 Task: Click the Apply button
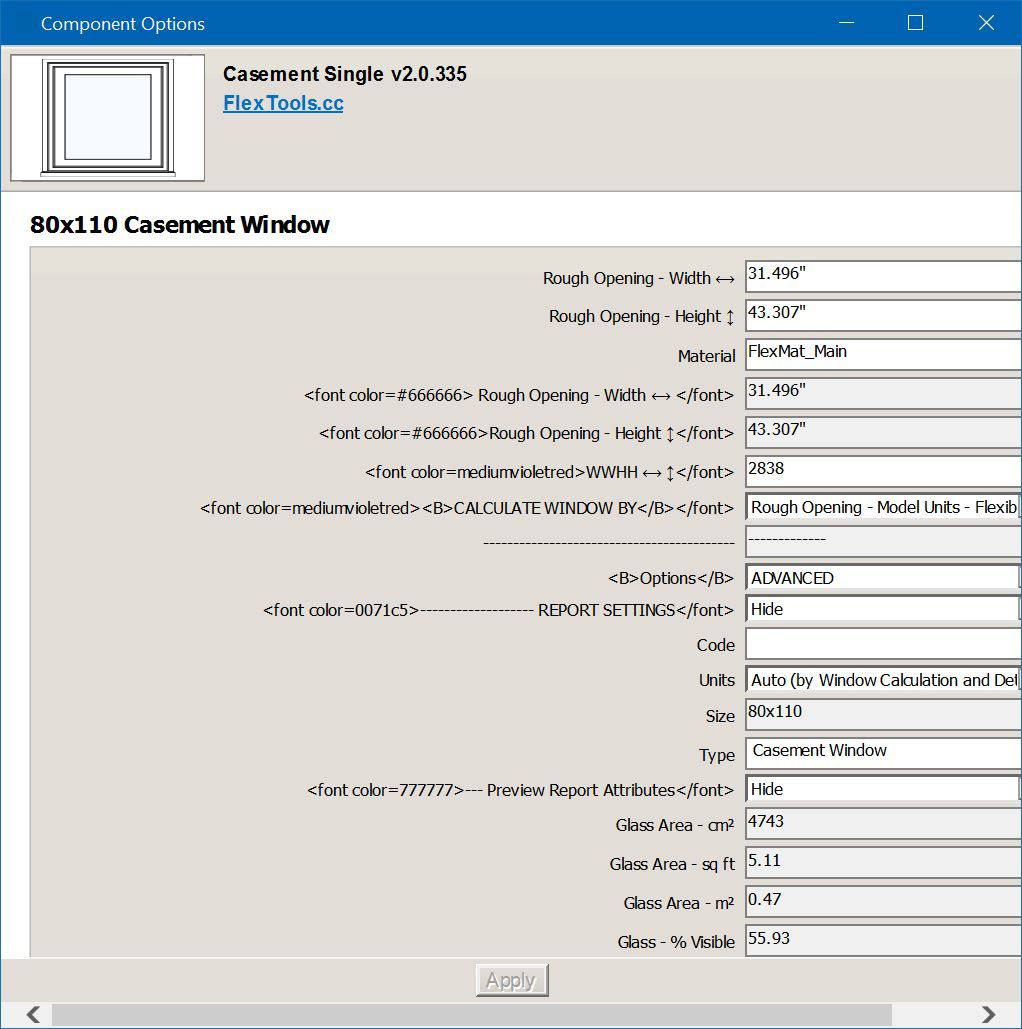click(x=512, y=981)
